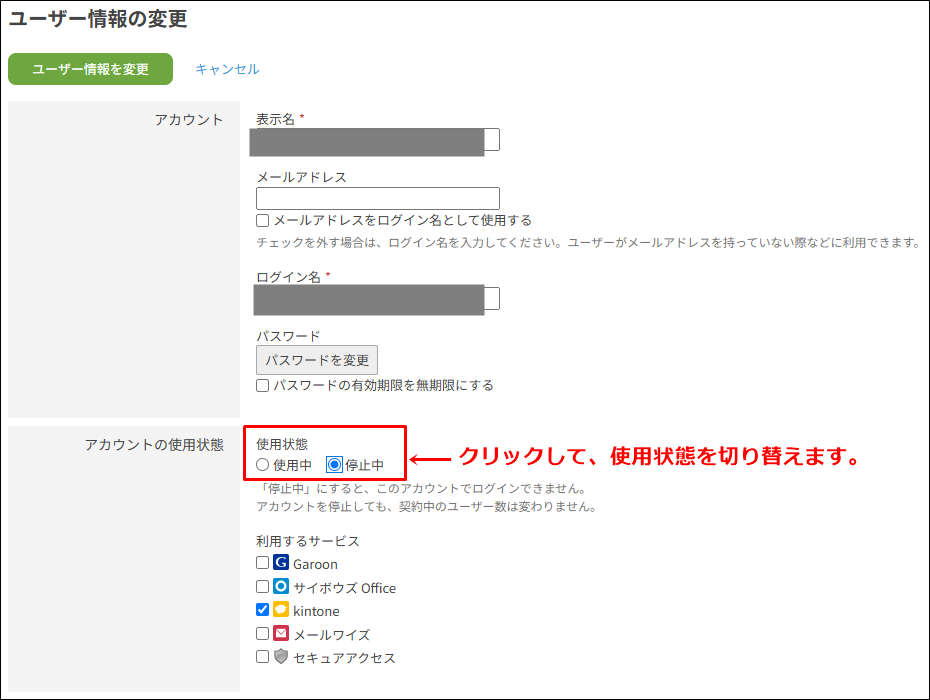Check the サイボウズ Office checkbox
Viewport: 930px width, 700px height.
tap(263, 587)
